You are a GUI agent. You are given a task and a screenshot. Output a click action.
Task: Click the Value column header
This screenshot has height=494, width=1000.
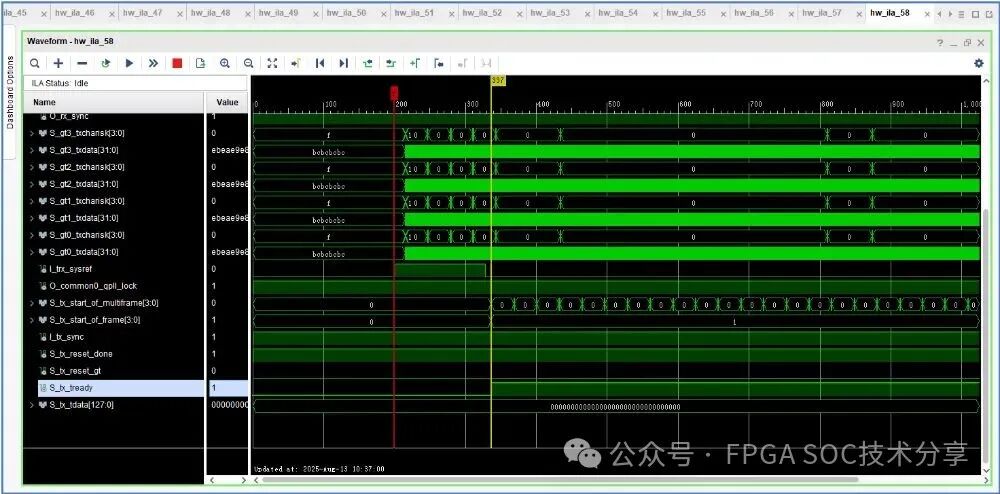click(x=227, y=102)
